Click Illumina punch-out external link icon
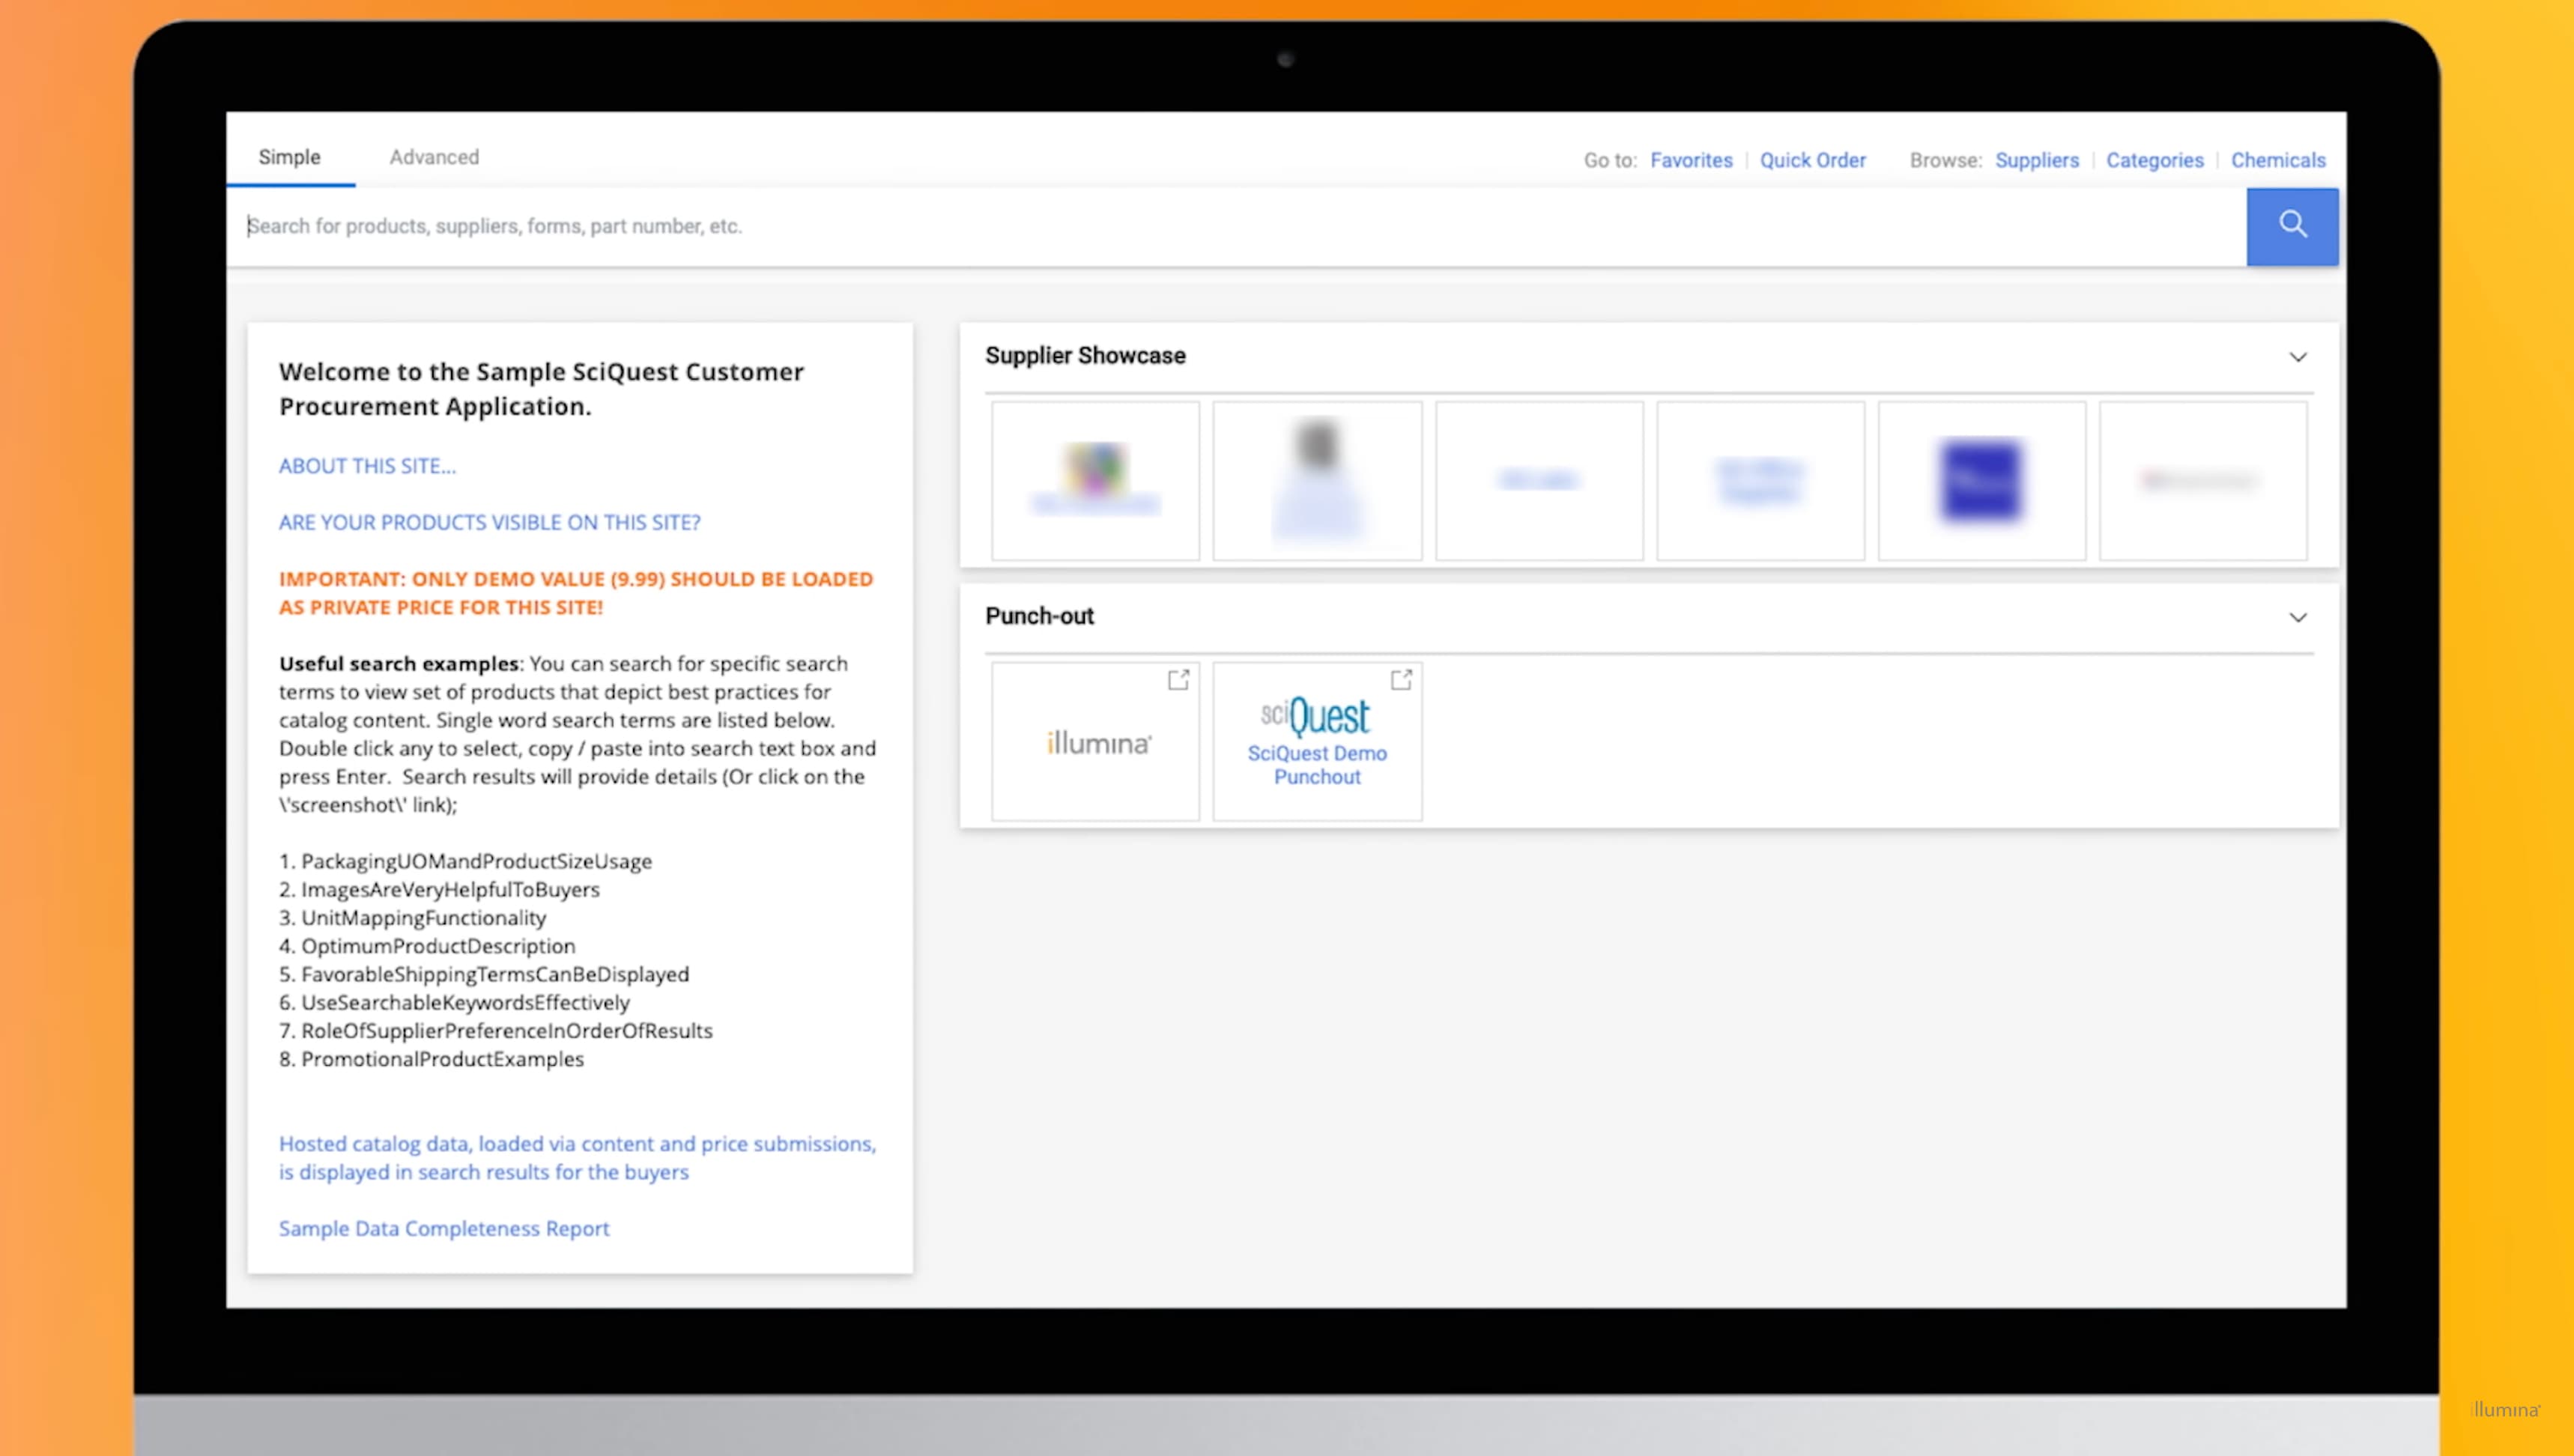This screenshot has height=1456, width=2574. [x=1178, y=680]
